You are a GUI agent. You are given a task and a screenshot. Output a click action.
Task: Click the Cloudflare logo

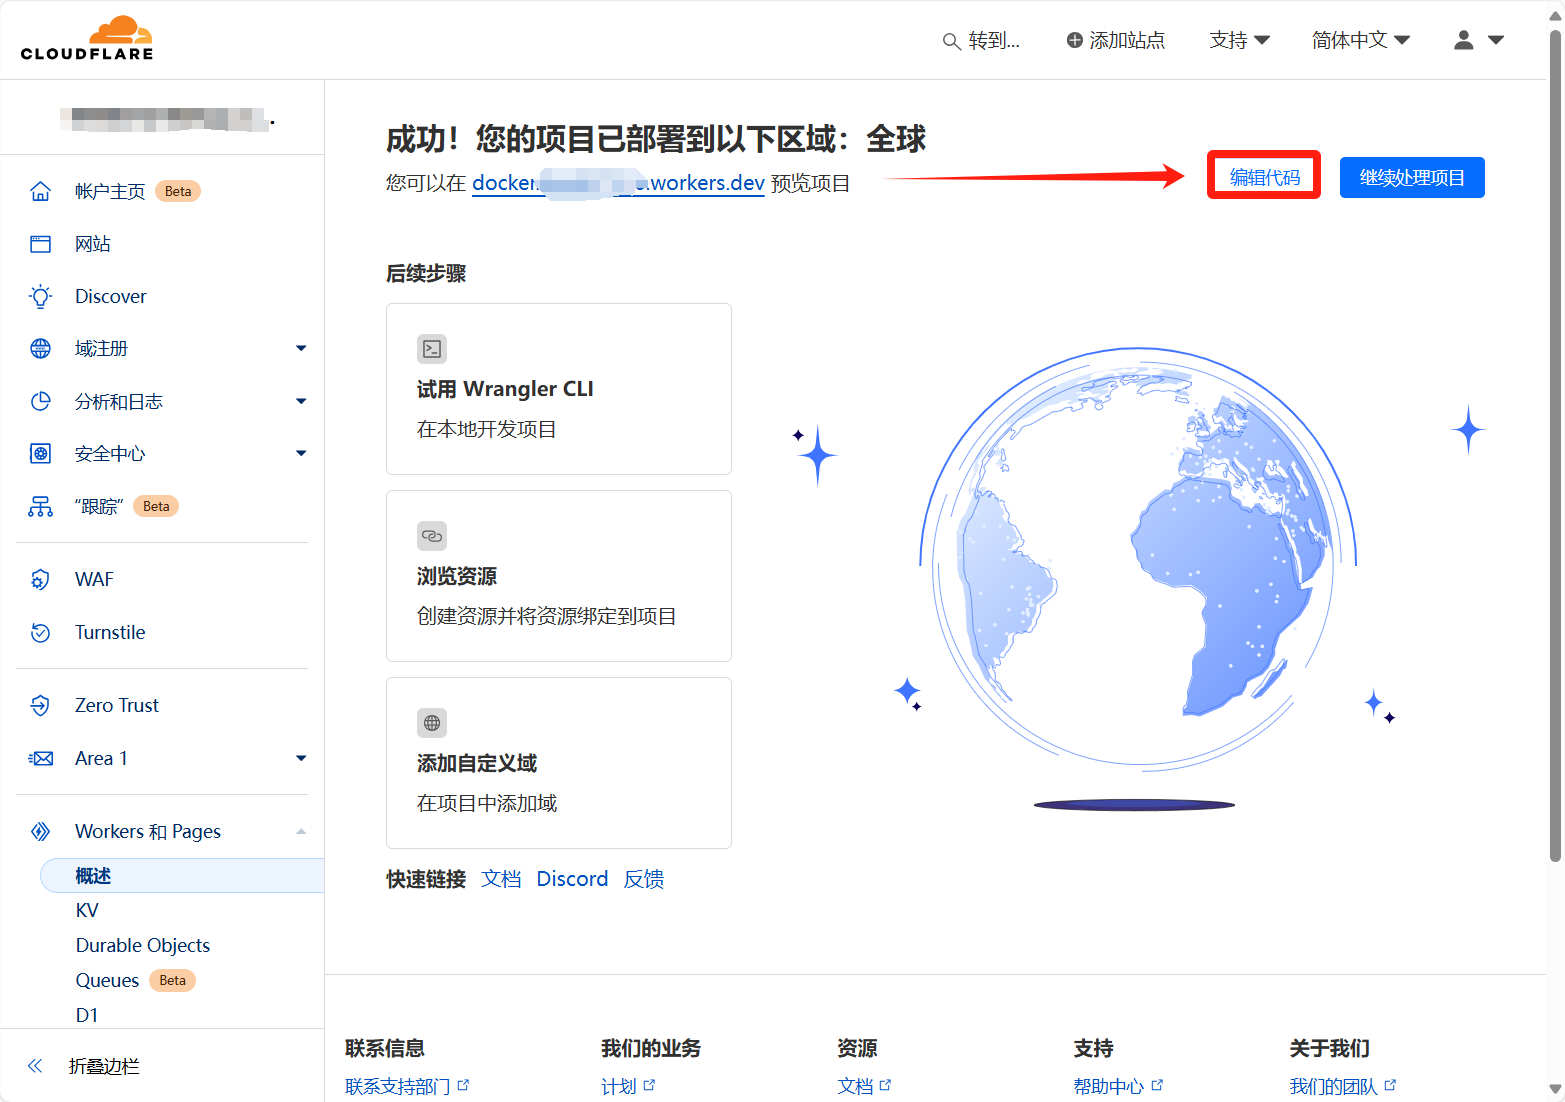(87, 39)
